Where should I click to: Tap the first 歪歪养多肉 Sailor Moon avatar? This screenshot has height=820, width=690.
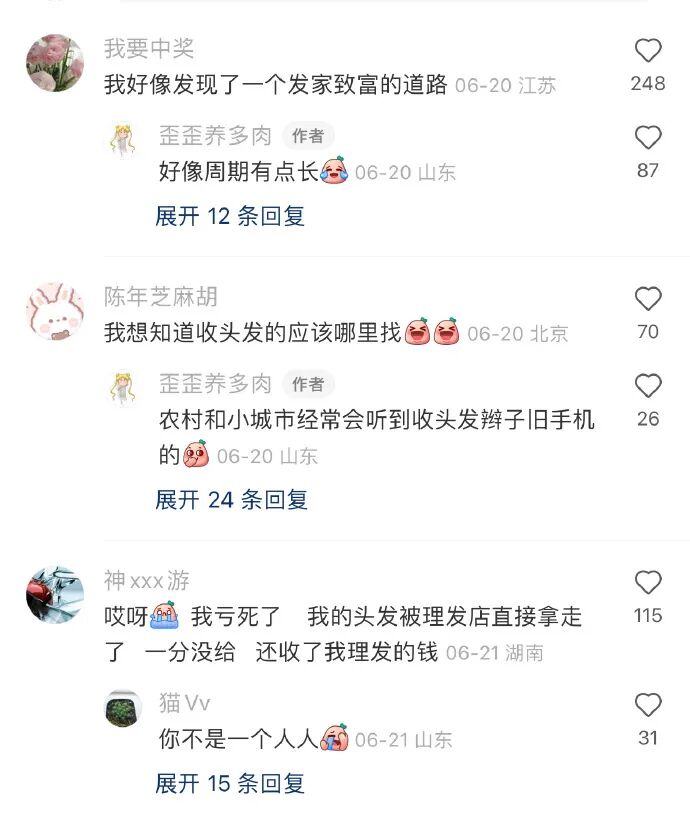(123, 141)
